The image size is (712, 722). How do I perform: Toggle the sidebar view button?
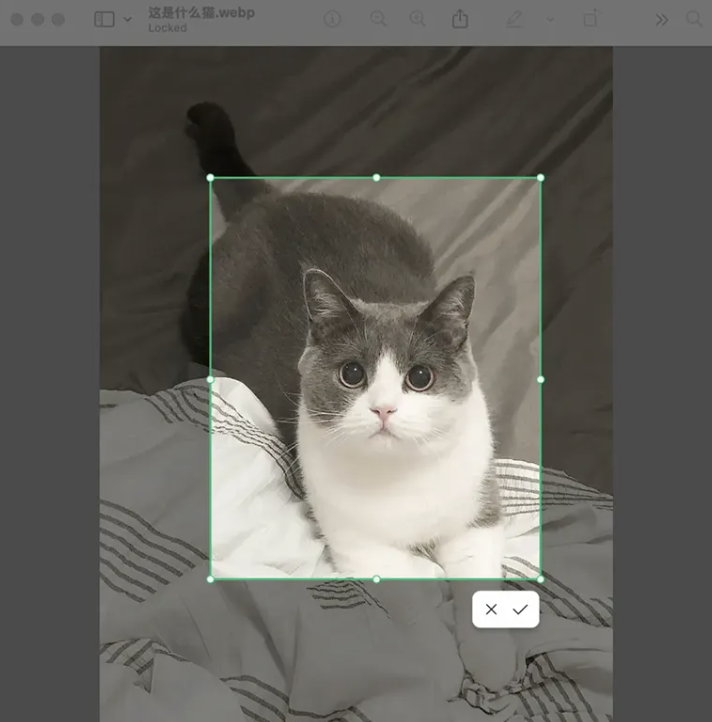(104, 19)
